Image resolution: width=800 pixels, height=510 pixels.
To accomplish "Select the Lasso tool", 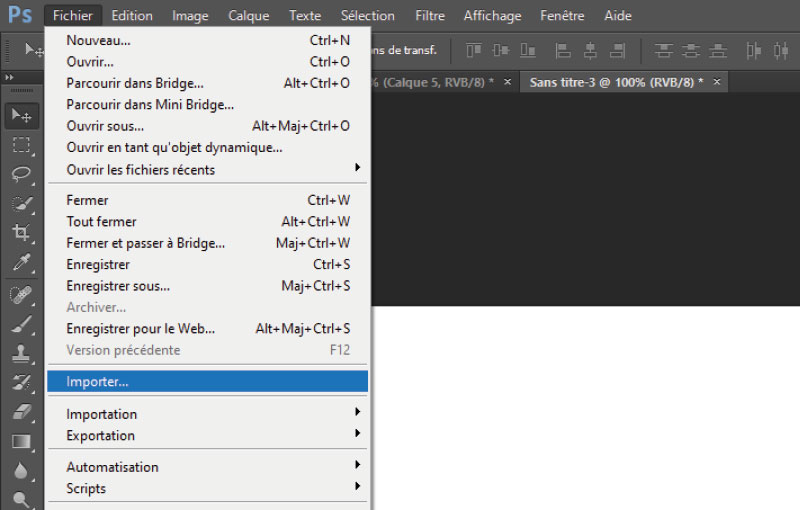I will click(22, 174).
